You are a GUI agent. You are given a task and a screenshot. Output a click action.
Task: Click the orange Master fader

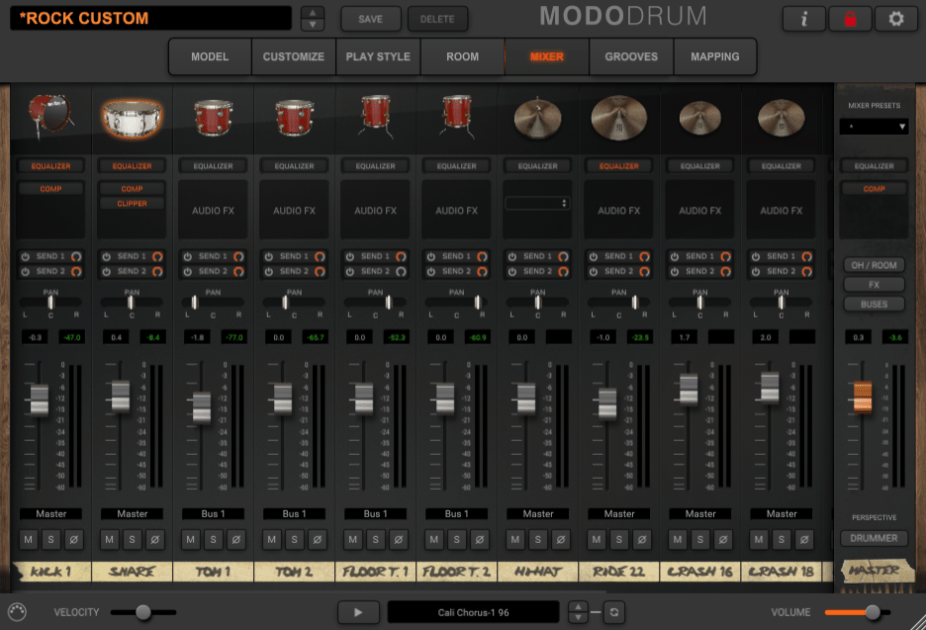click(x=862, y=397)
